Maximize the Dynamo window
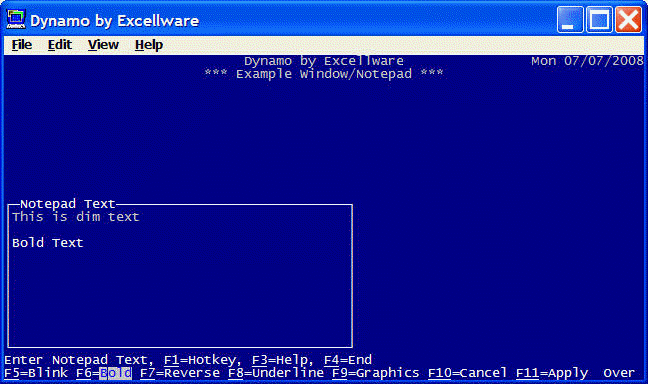 [x=599, y=19]
